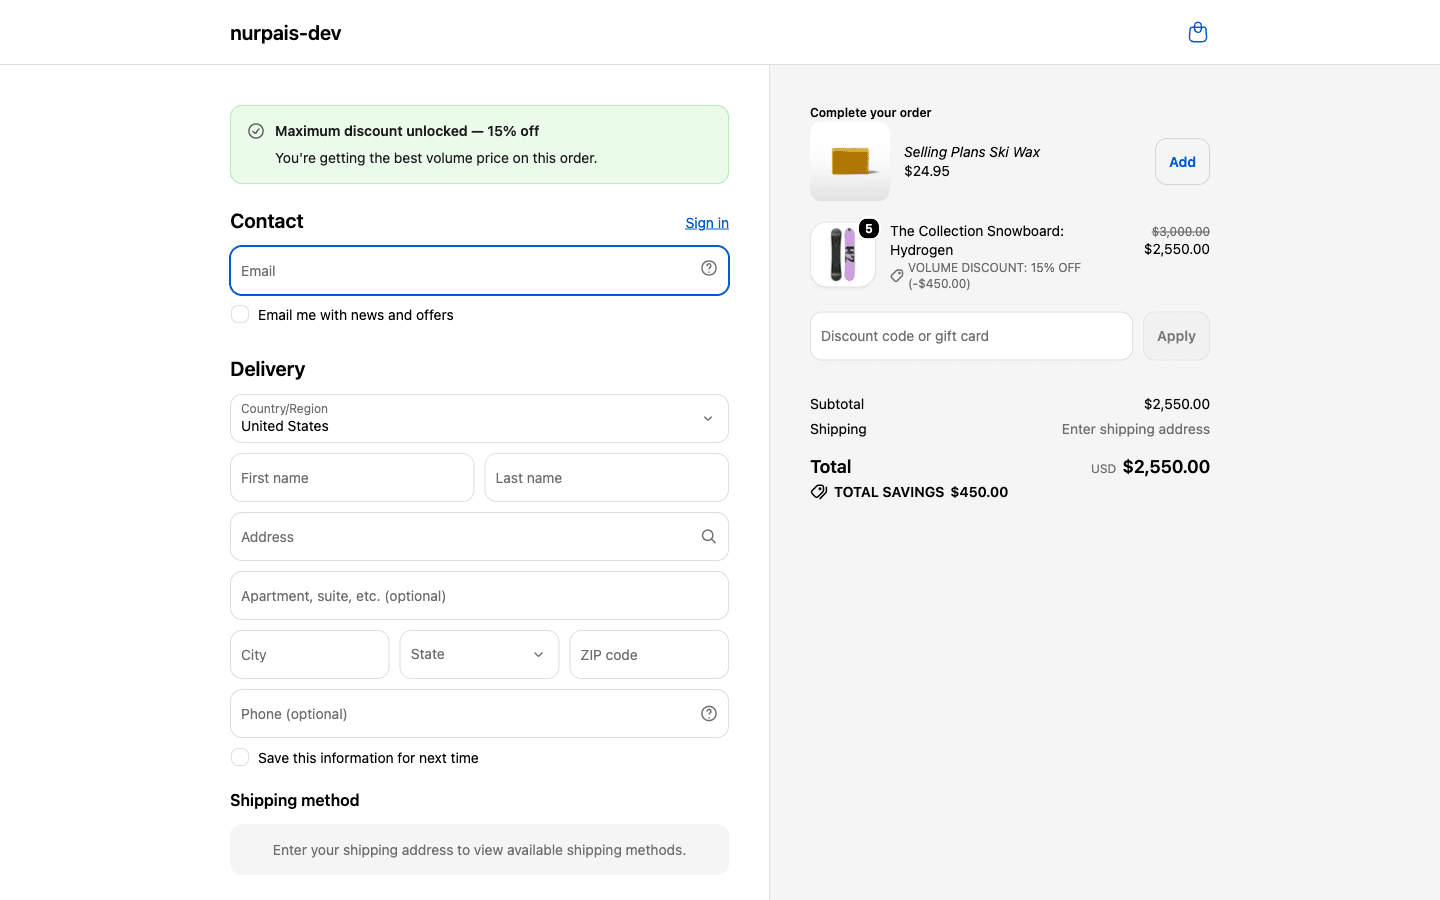Click the email field help question icon
Screen dimensions: 1440x900
click(709, 268)
